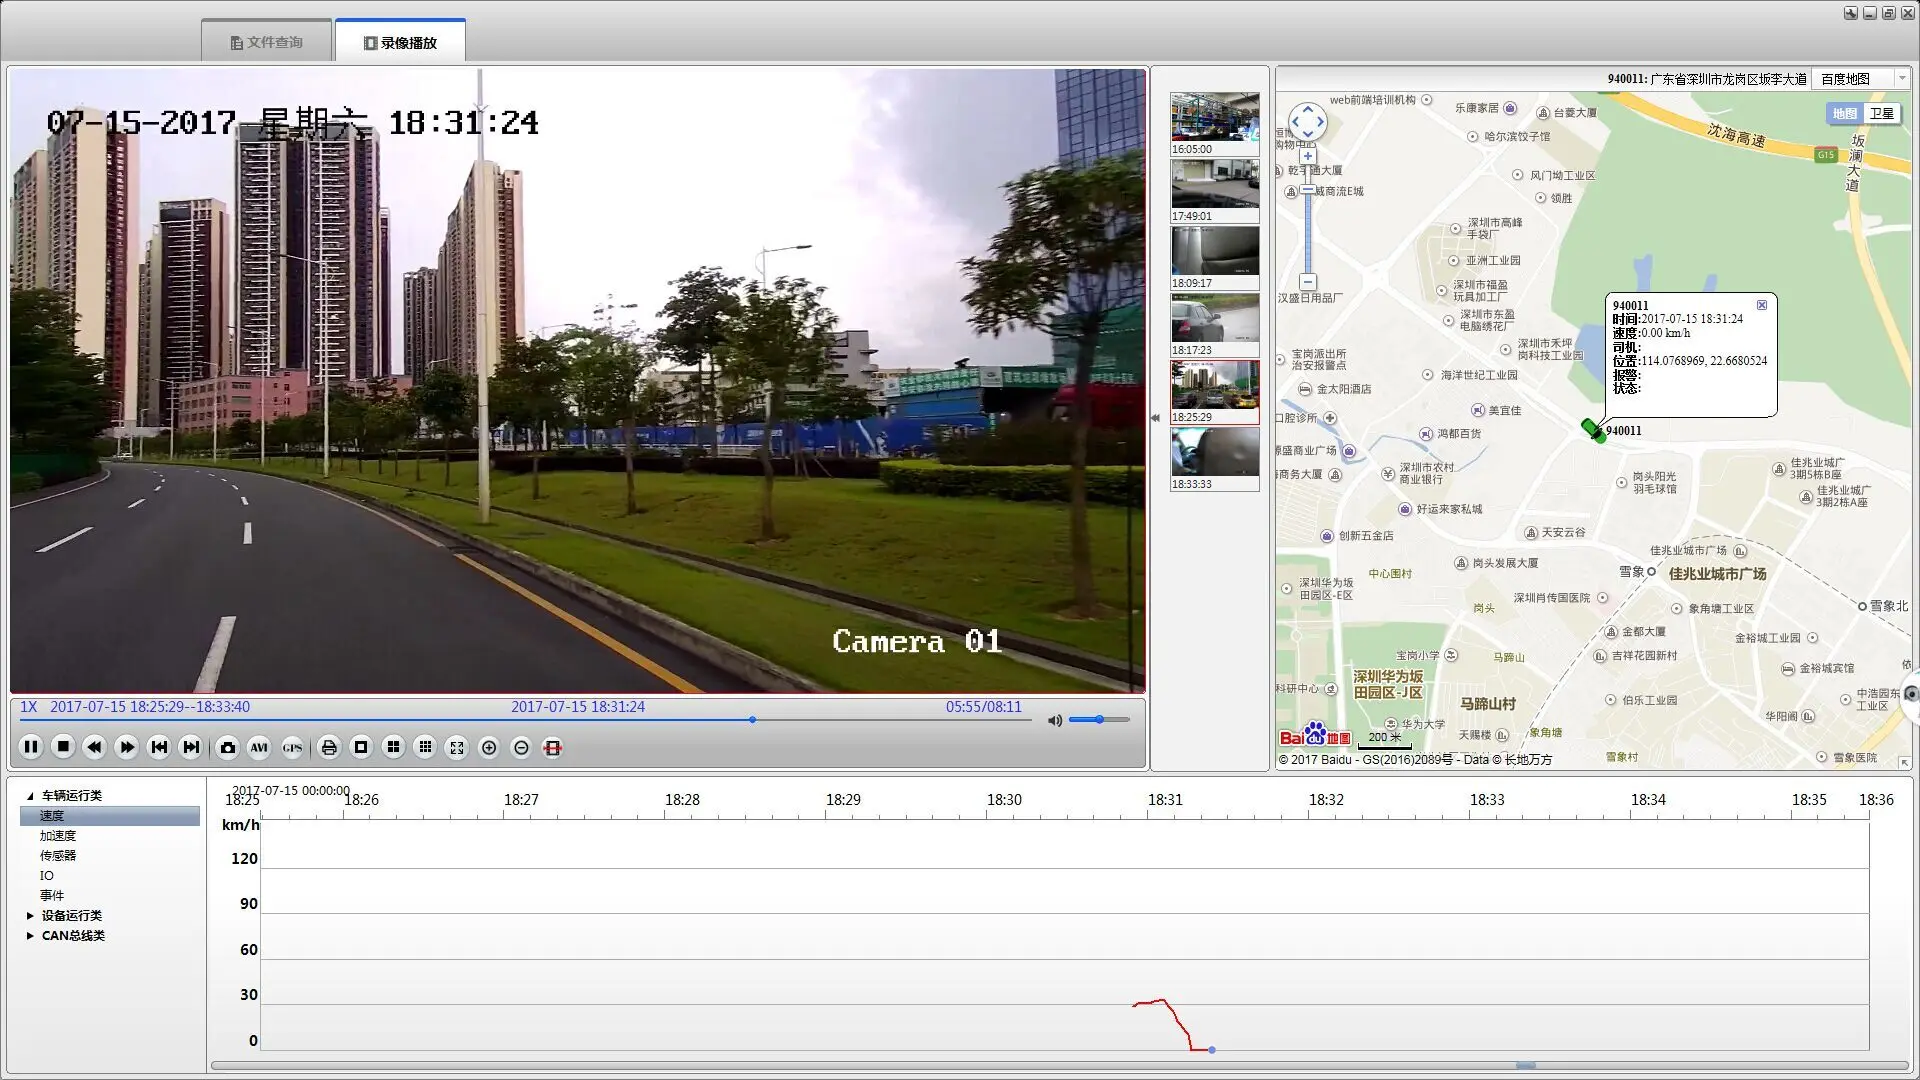The height and width of the screenshot is (1080, 1920).
Task: Export clip using AVI button
Action: tap(259, 748)
